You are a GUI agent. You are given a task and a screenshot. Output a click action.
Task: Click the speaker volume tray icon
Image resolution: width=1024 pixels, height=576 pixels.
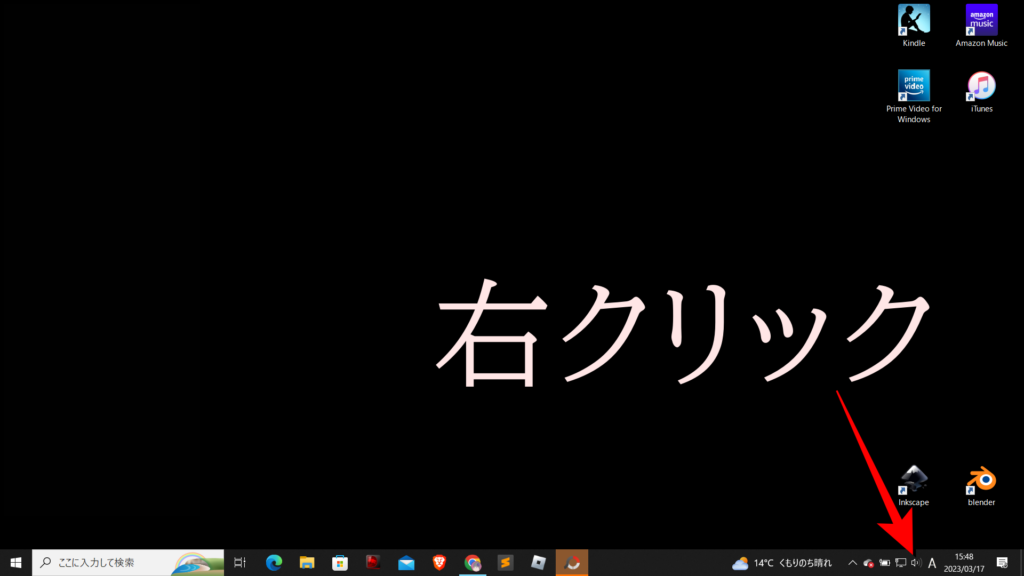point(916,563)
